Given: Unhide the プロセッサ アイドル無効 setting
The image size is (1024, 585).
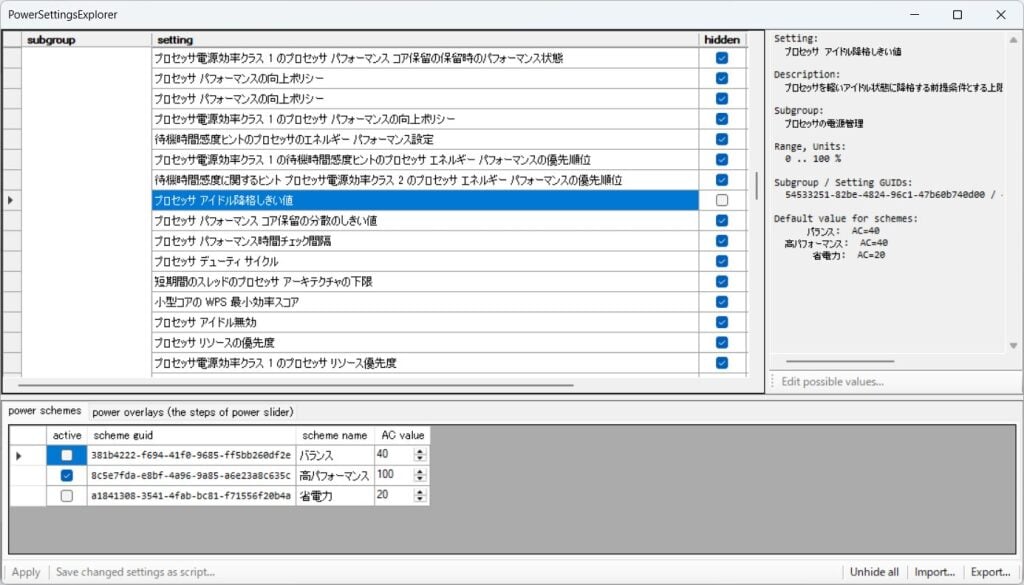Looking at the screenshot, I should click(721, 322).
